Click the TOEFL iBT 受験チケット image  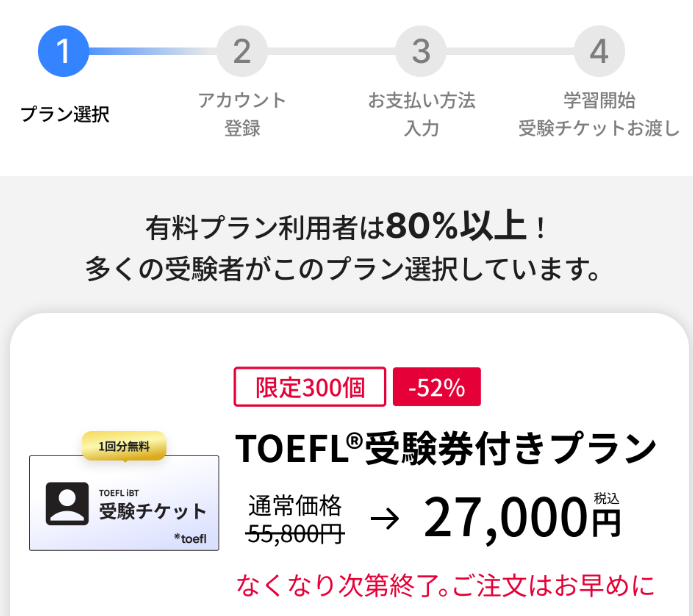(x=124, y=502)
